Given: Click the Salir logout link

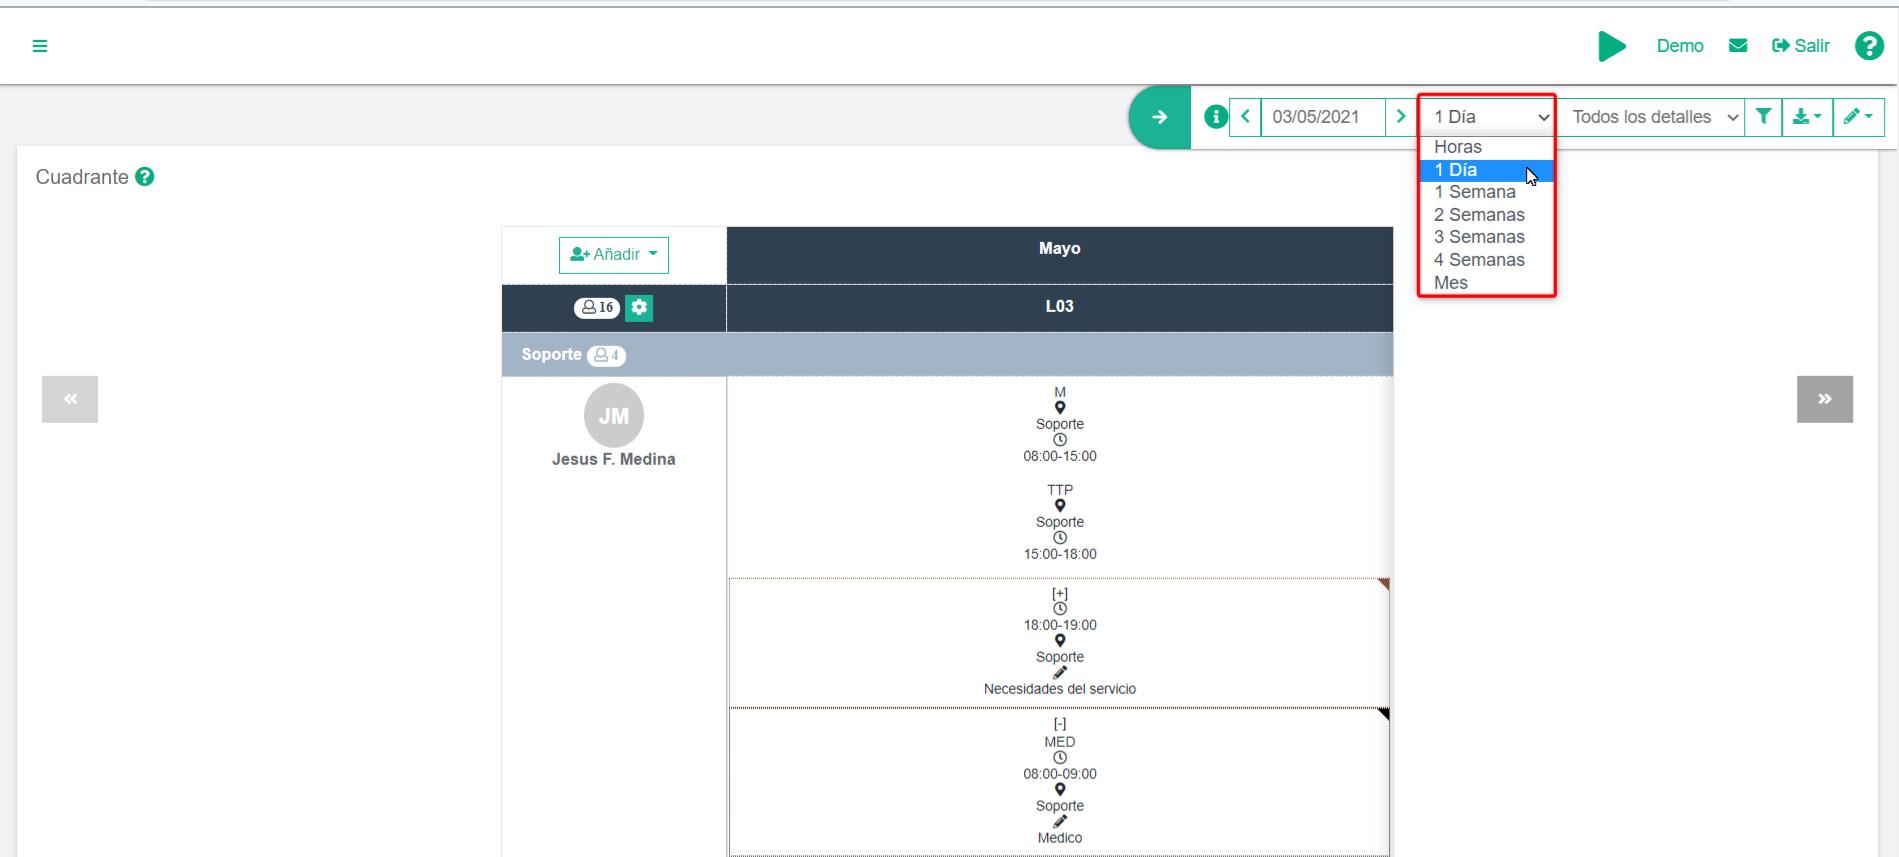Looking at the screenshot, I should [1801, 46].
